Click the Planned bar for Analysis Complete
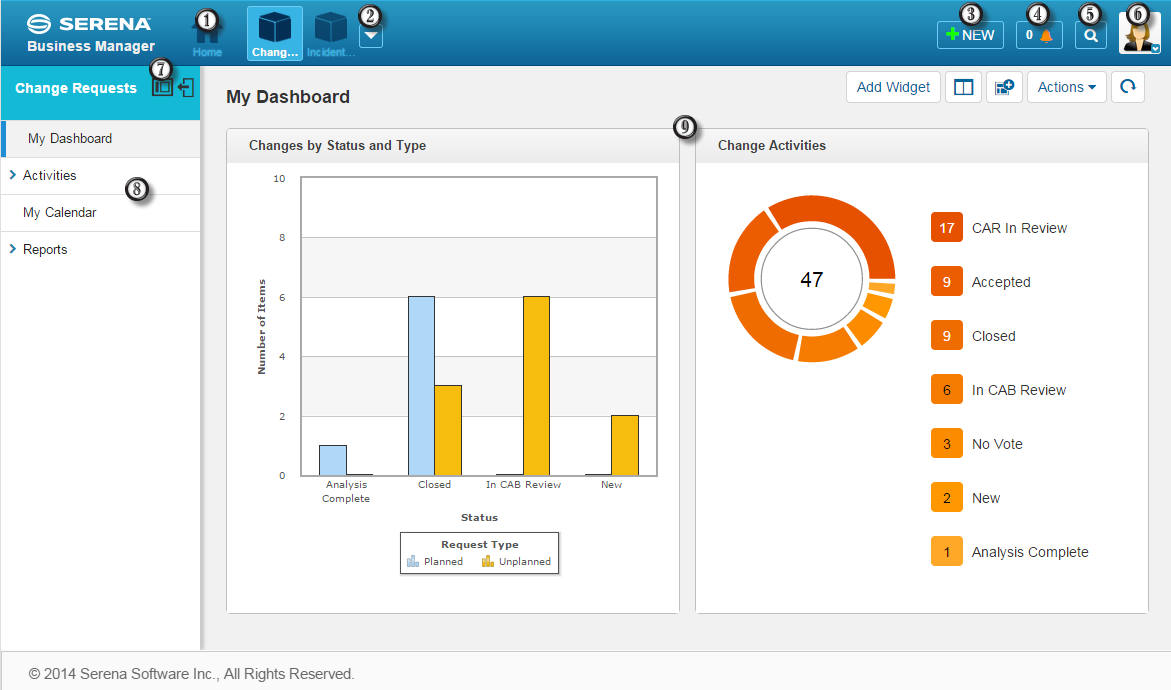The width and height of the screenshot is (1171, 690). pos(332,460)
